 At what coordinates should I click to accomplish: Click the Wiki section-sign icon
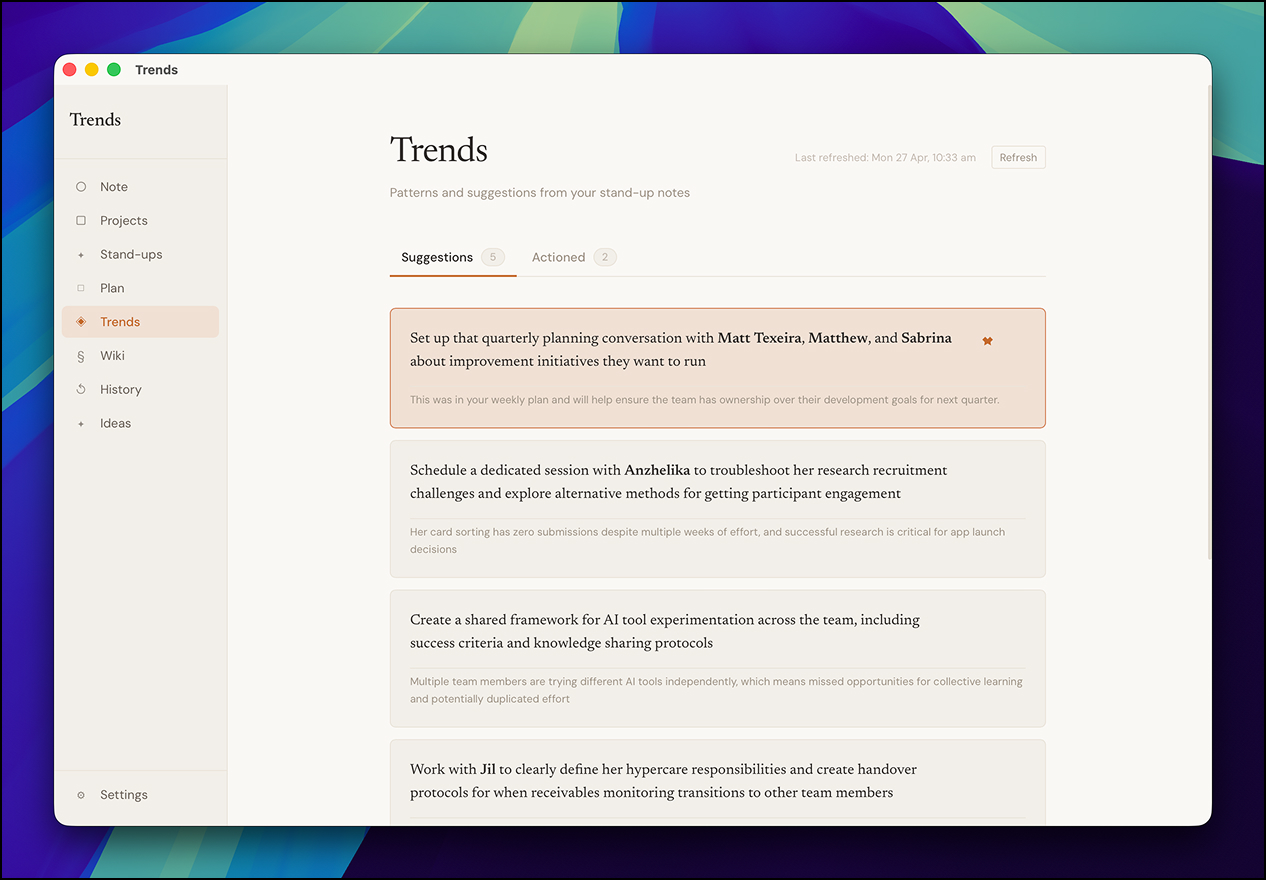point(81,356)
